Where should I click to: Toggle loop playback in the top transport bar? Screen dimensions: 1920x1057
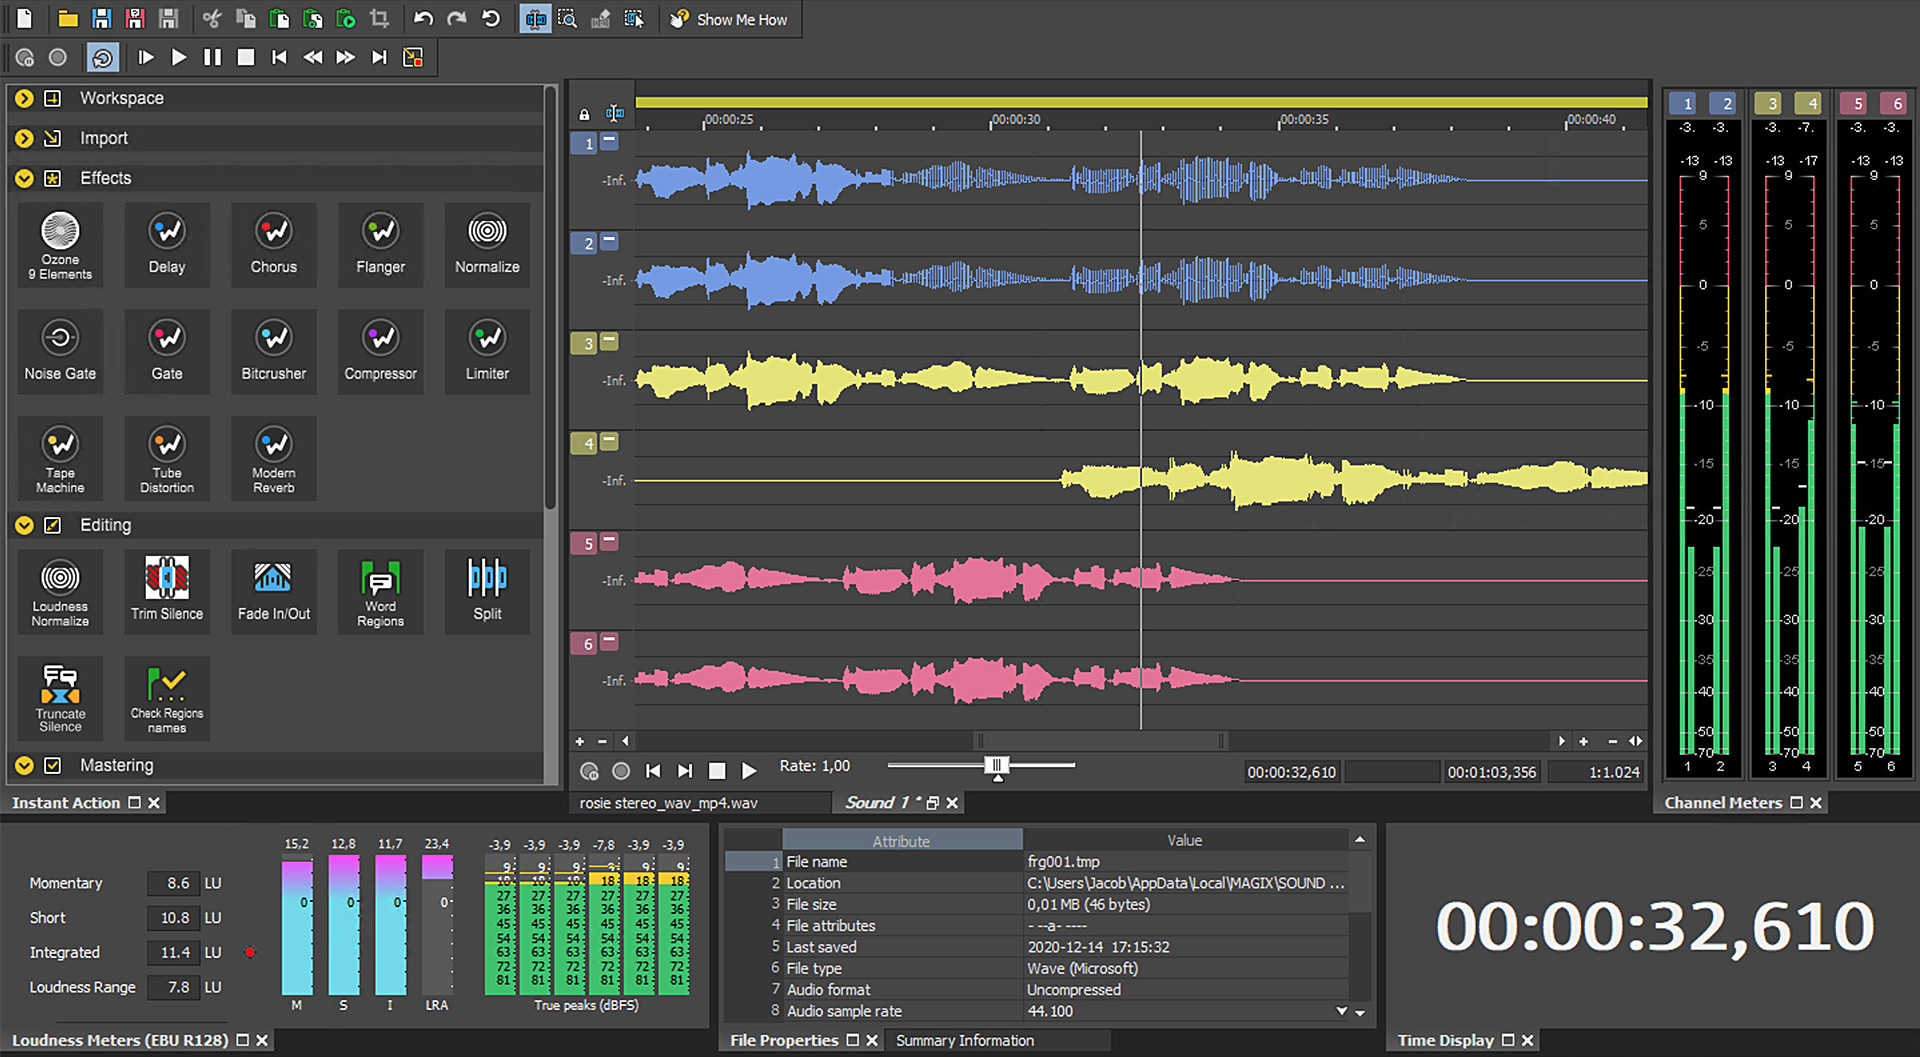click(103, 58)
